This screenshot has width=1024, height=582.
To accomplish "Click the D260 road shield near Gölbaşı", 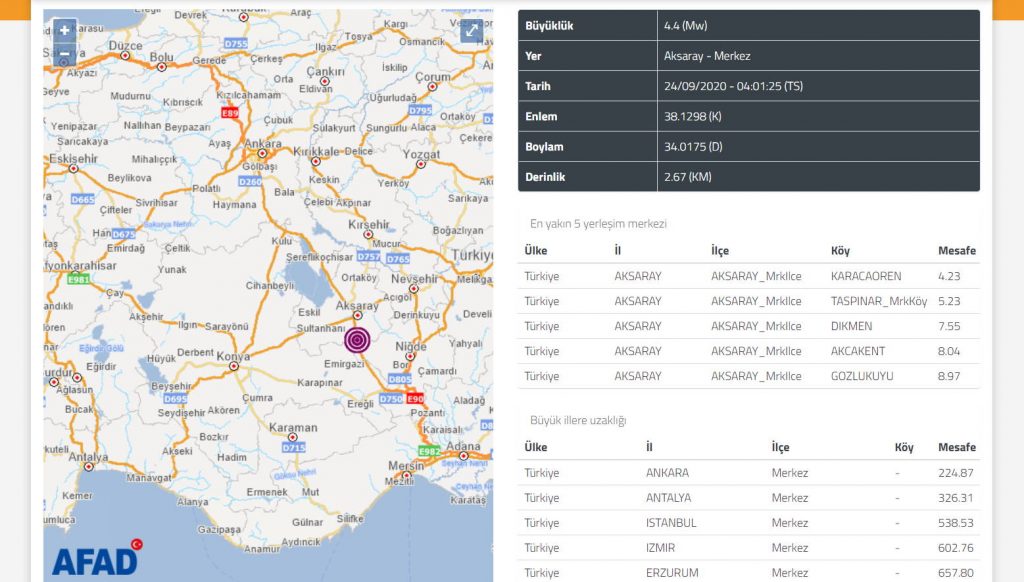I will pyautogui.click(x=250, y=182).
